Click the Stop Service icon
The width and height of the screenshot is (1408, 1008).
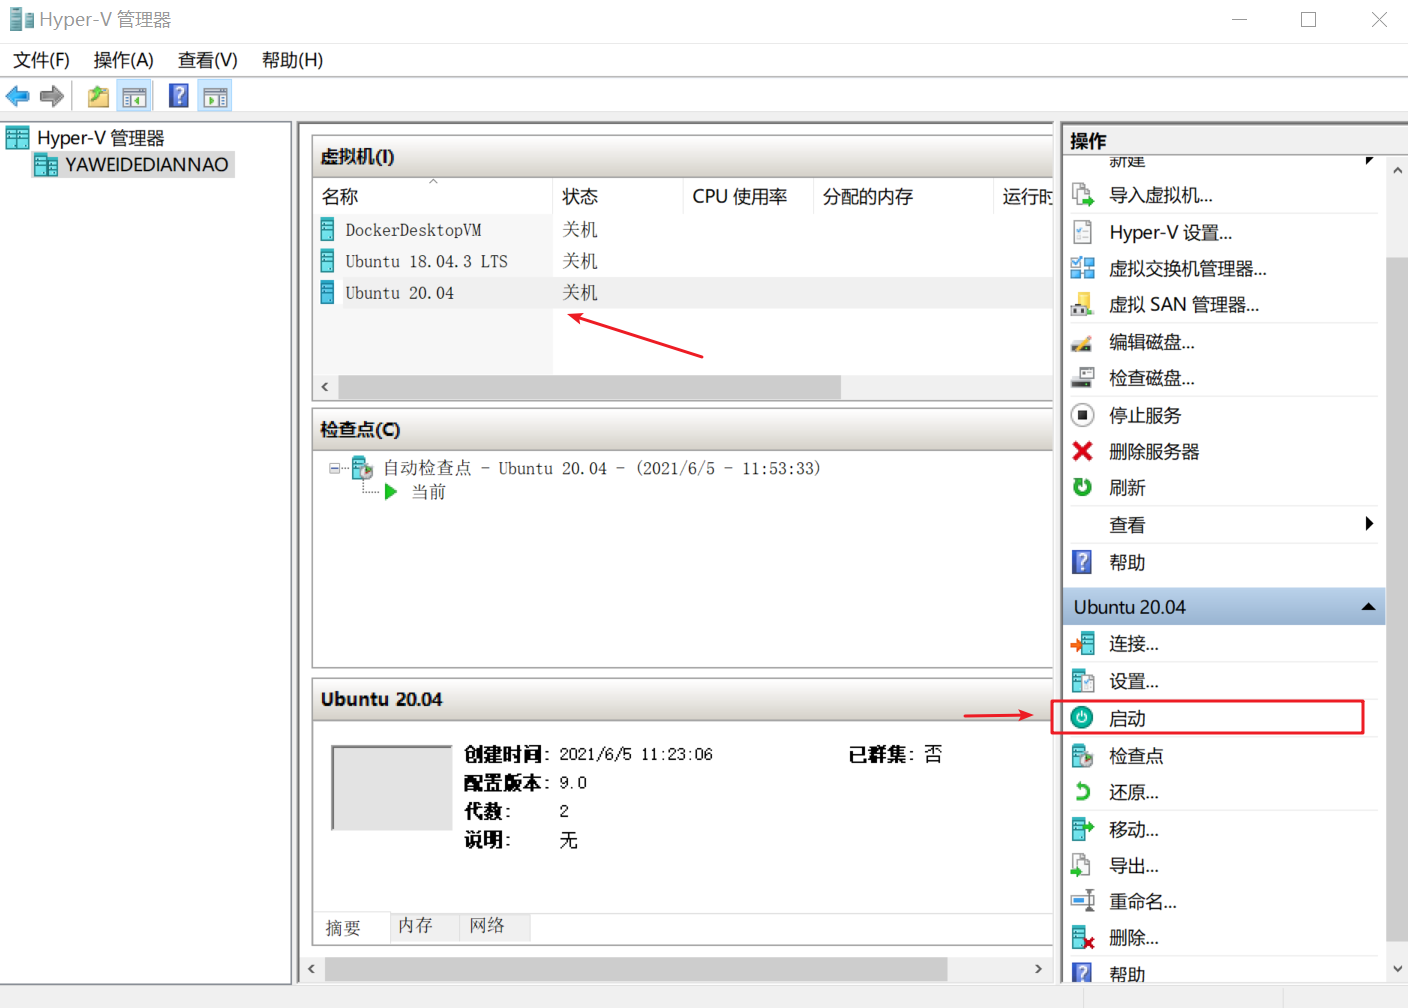(1083, 415)
